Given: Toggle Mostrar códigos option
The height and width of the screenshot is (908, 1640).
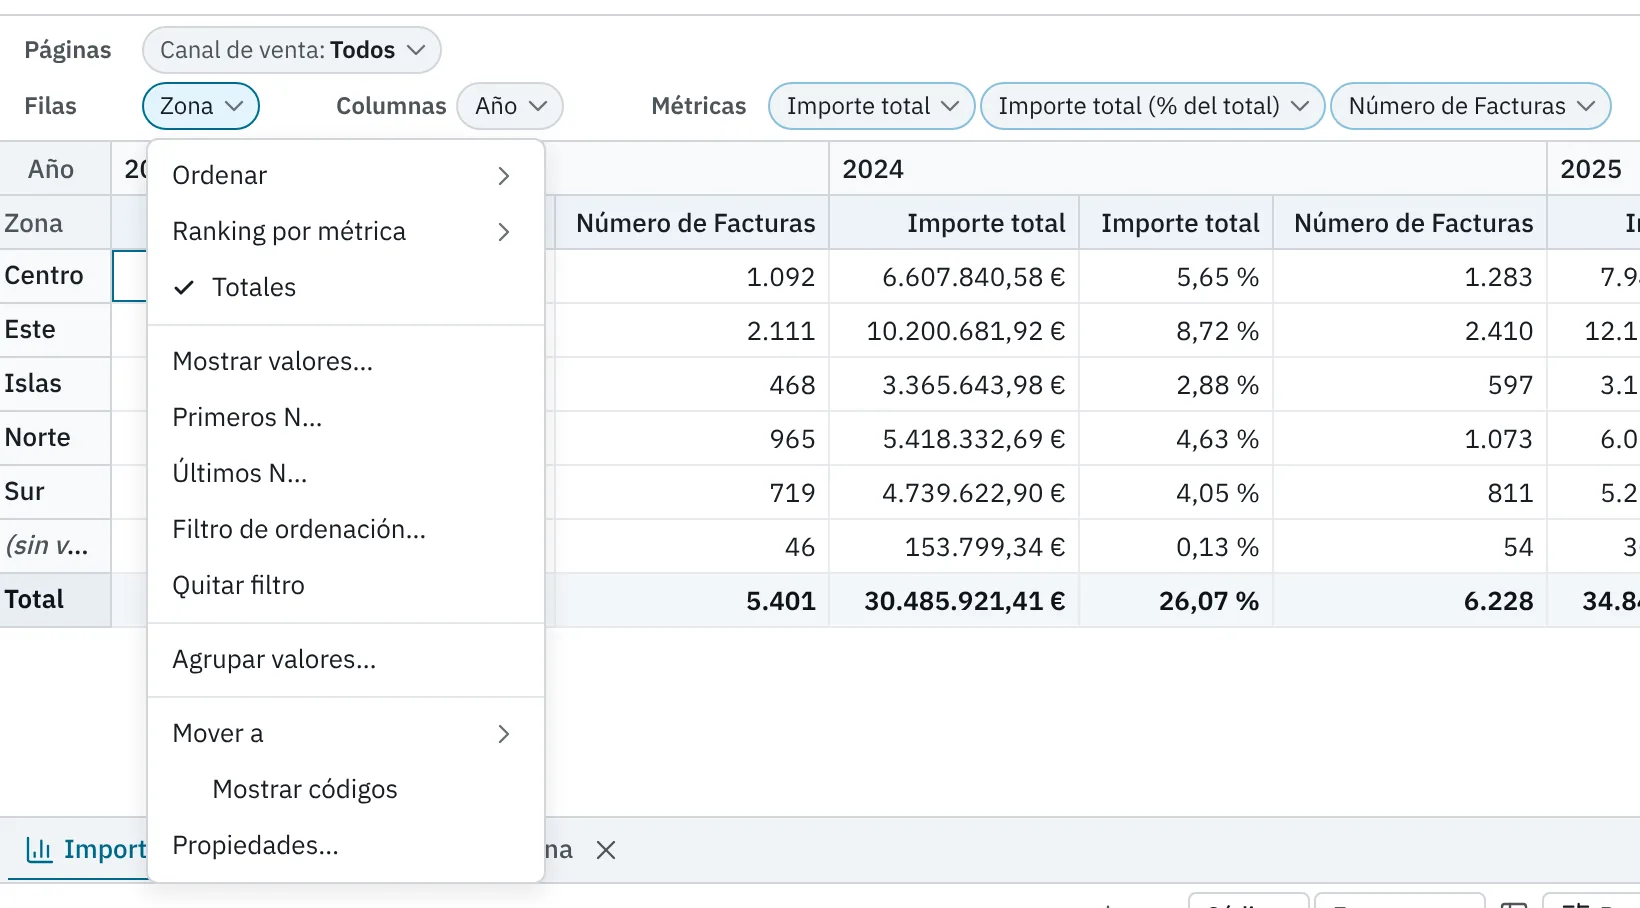Looking at the screenshot, I should 345,790.
